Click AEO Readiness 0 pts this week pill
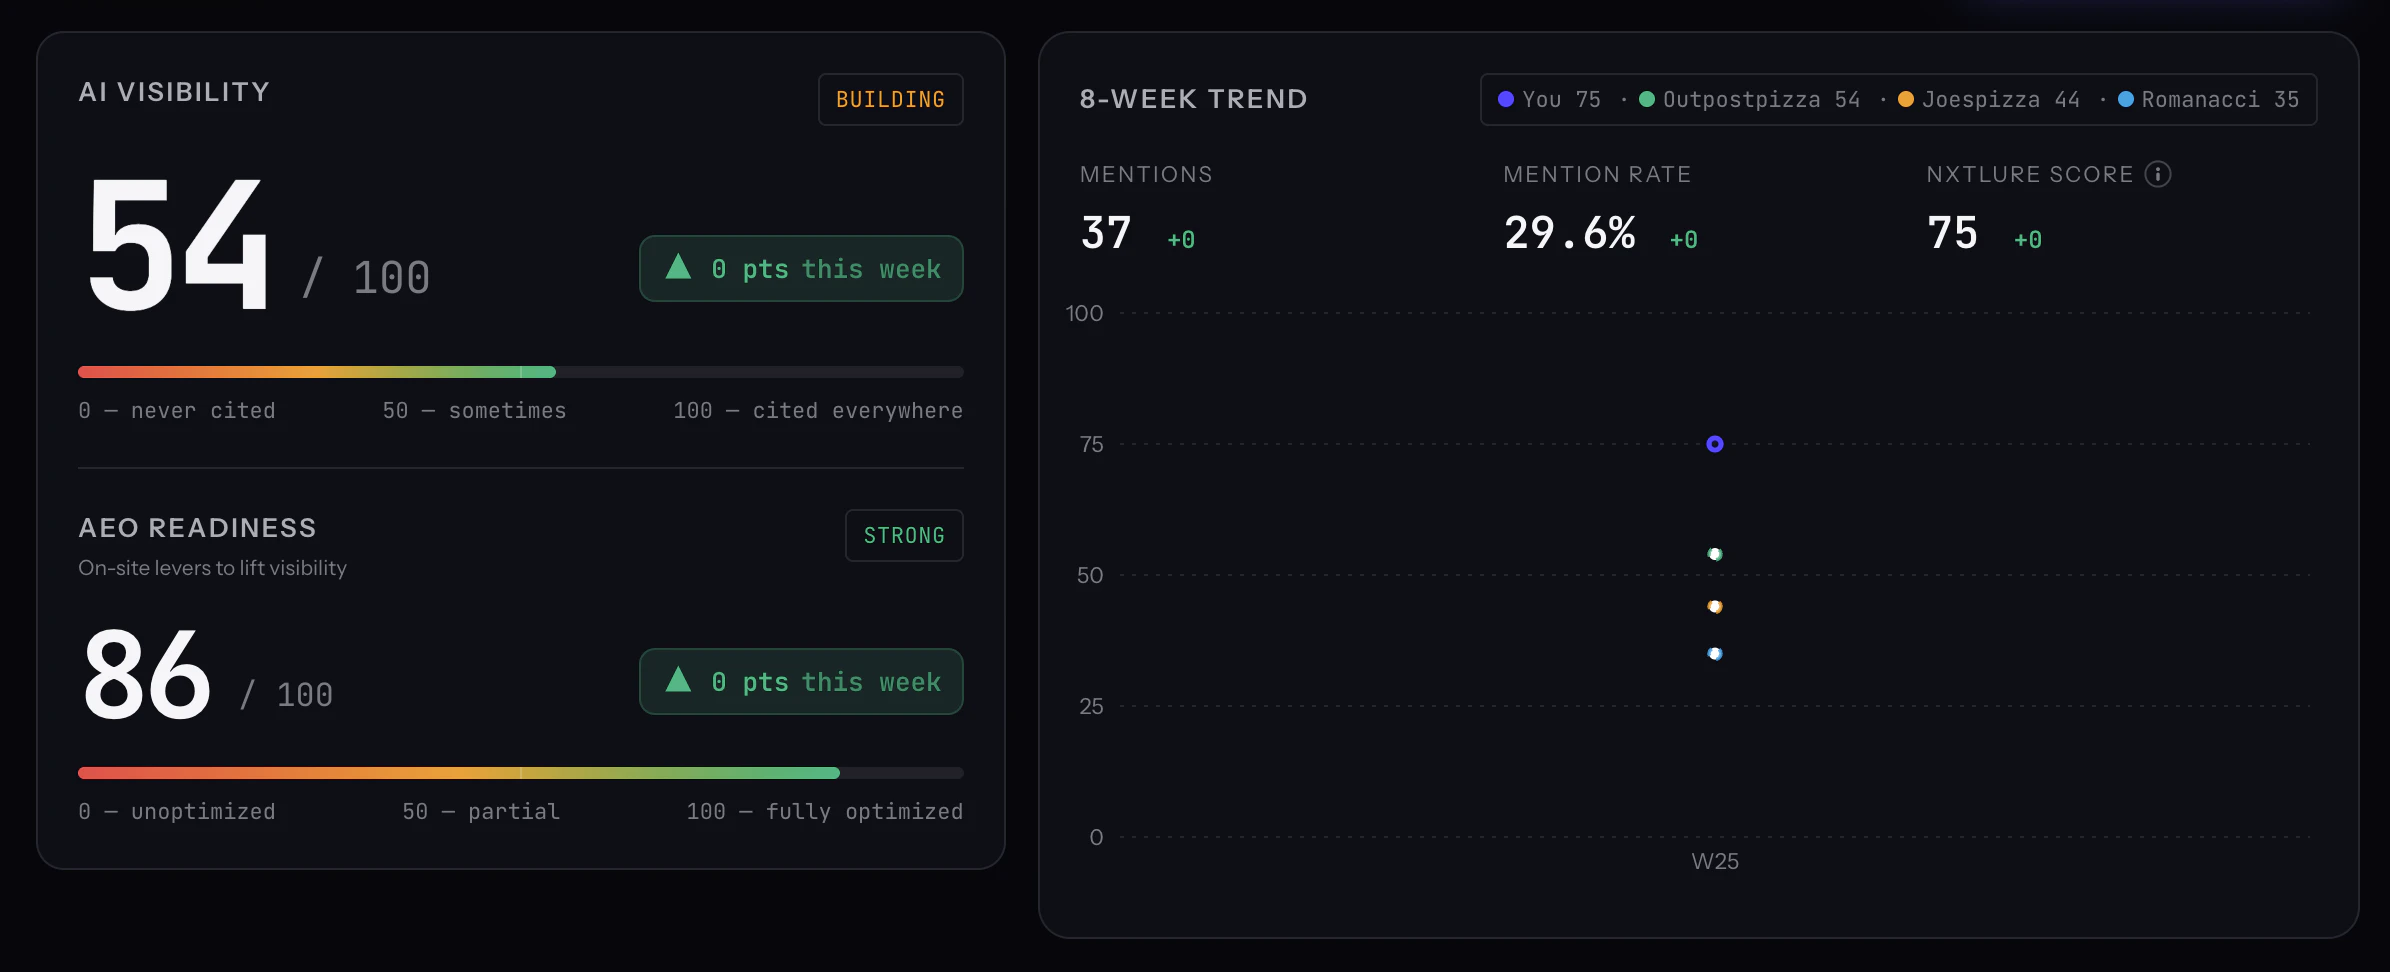 (801, 681)
